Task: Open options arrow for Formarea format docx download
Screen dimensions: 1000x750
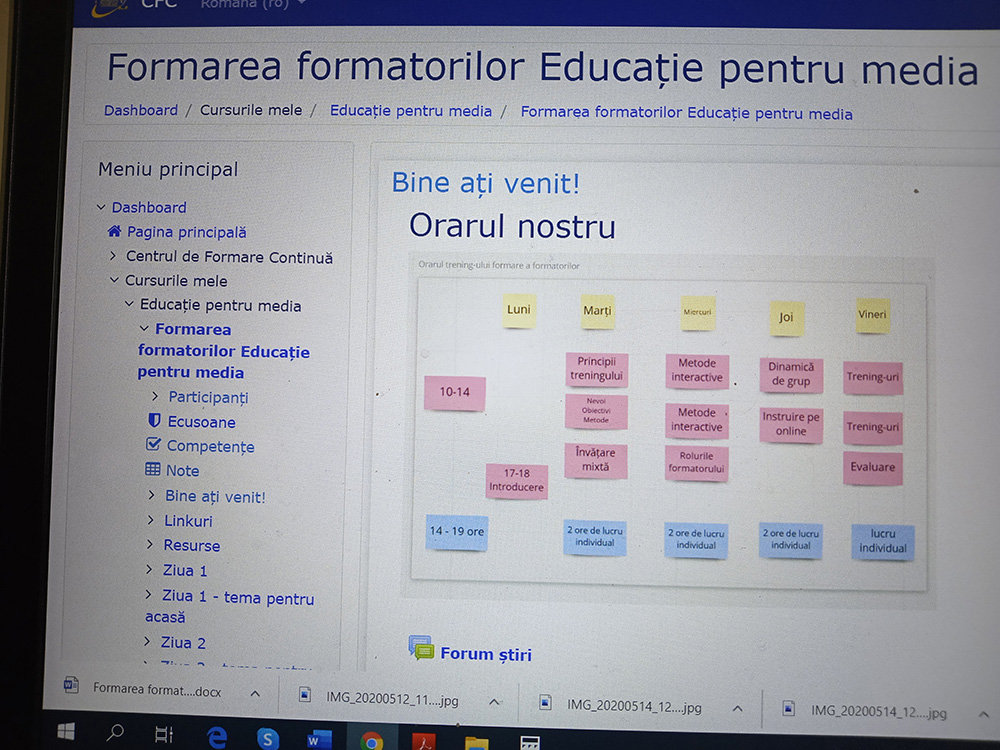Action: (x=254, y=693)
